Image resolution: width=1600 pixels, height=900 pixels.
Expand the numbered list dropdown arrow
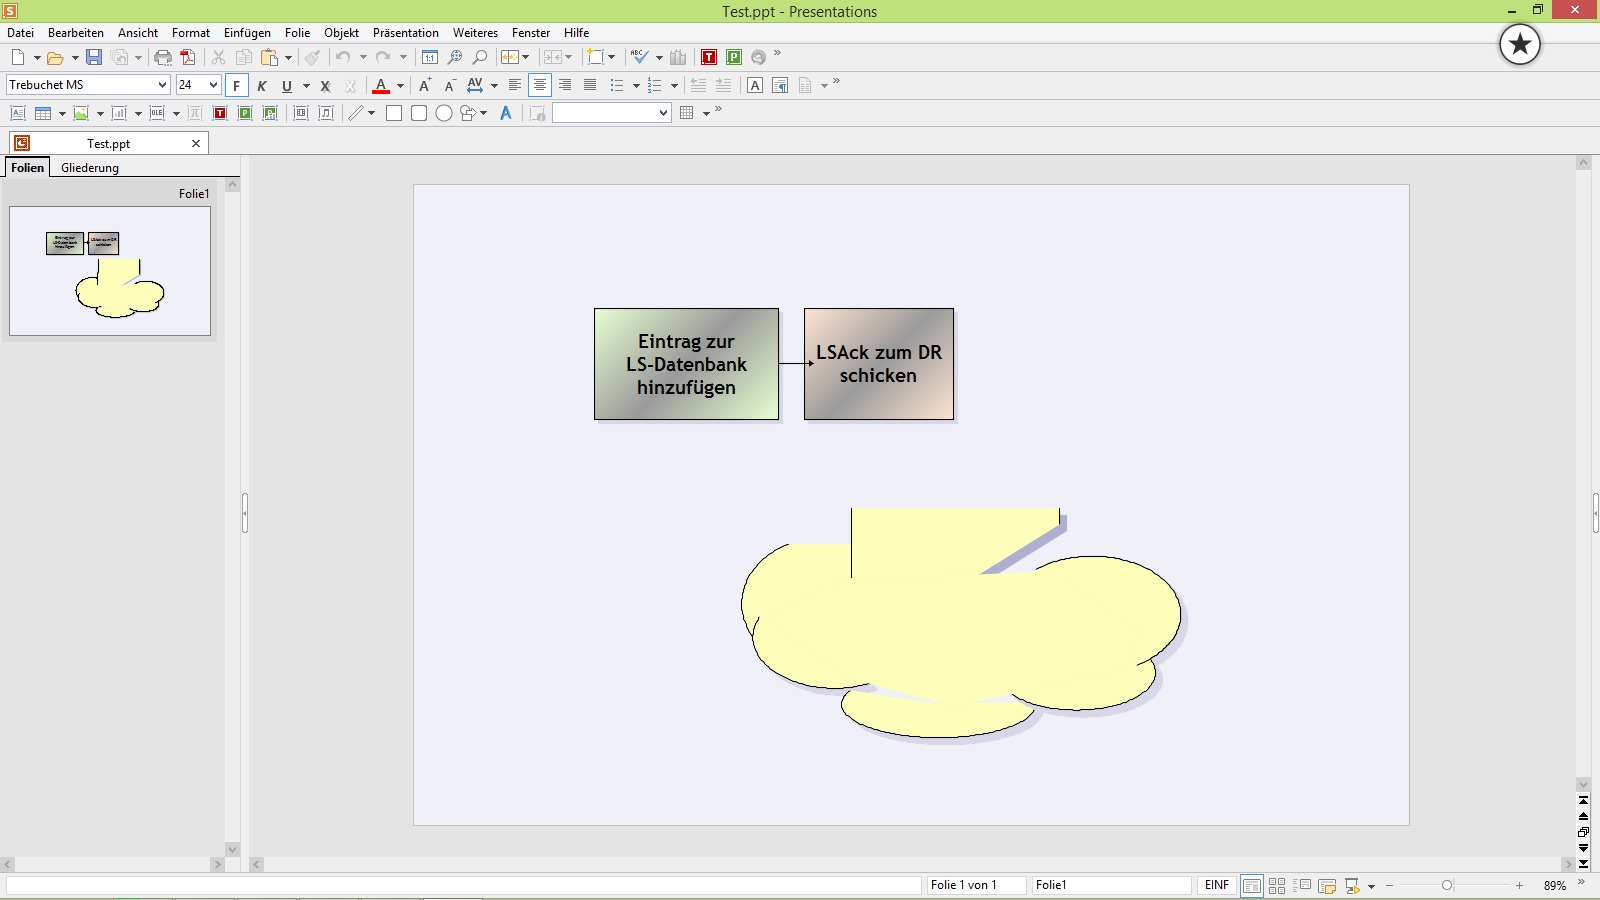(674, 86)
